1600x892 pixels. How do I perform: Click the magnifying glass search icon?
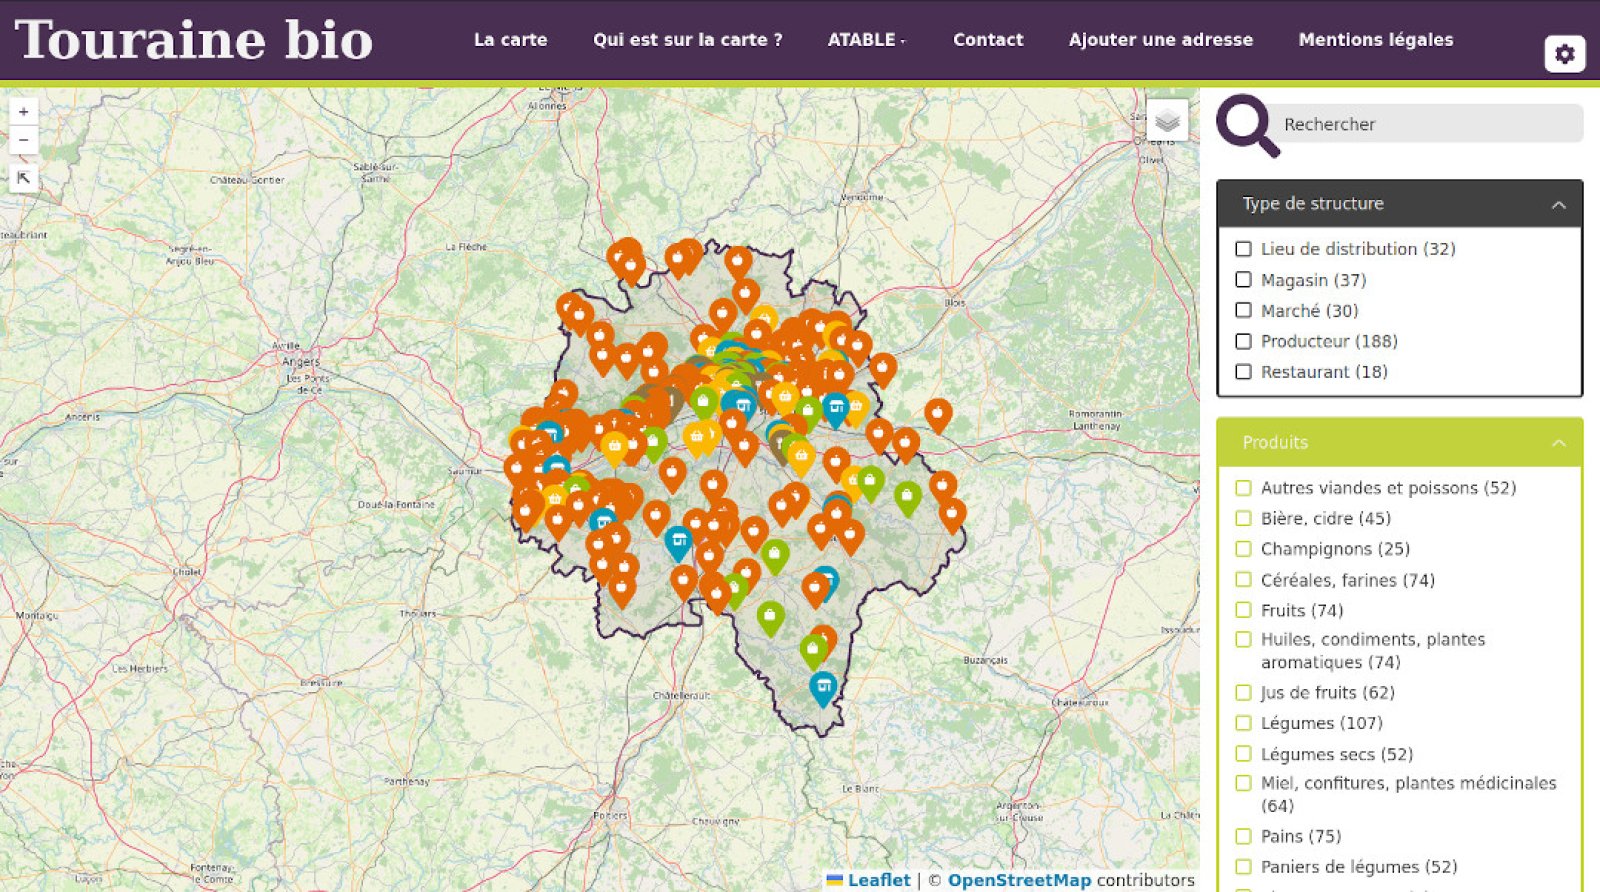coord(1246,125)
